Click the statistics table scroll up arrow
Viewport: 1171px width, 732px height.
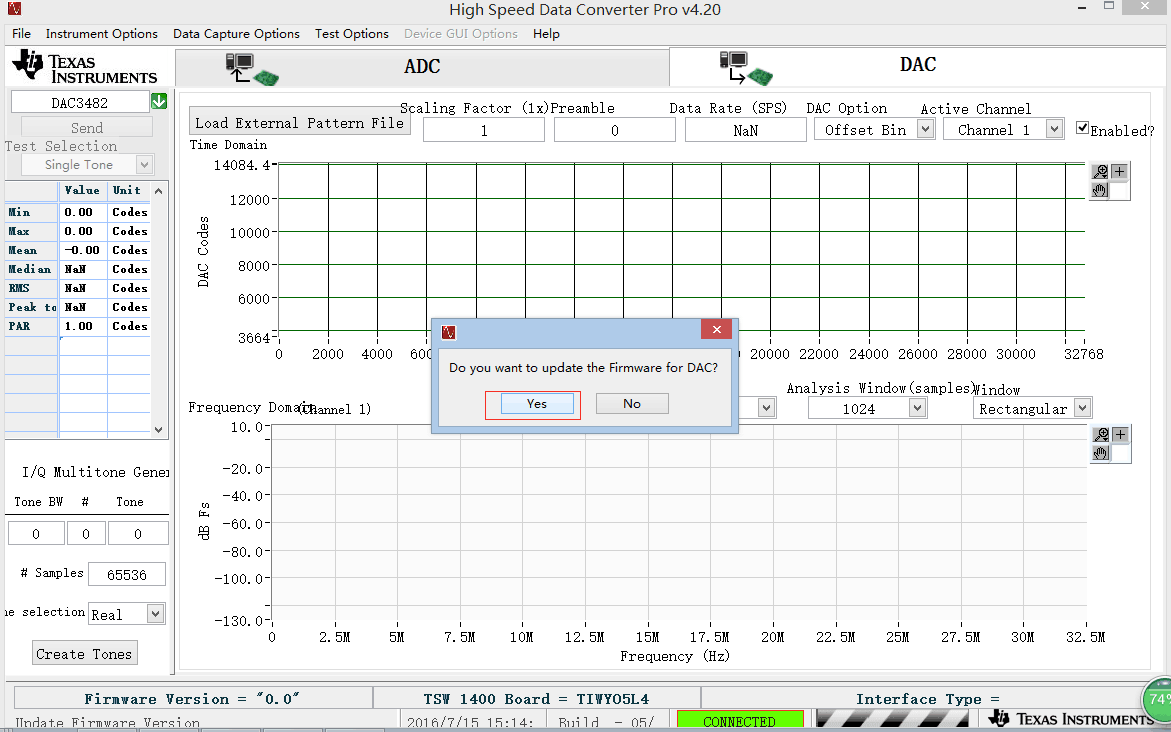pyautogui.click(x=158, y=191)
